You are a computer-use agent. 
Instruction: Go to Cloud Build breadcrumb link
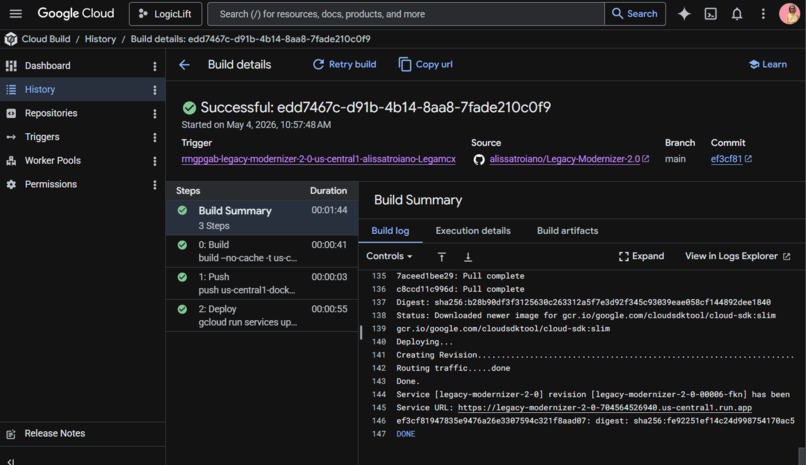coord(46,39)
